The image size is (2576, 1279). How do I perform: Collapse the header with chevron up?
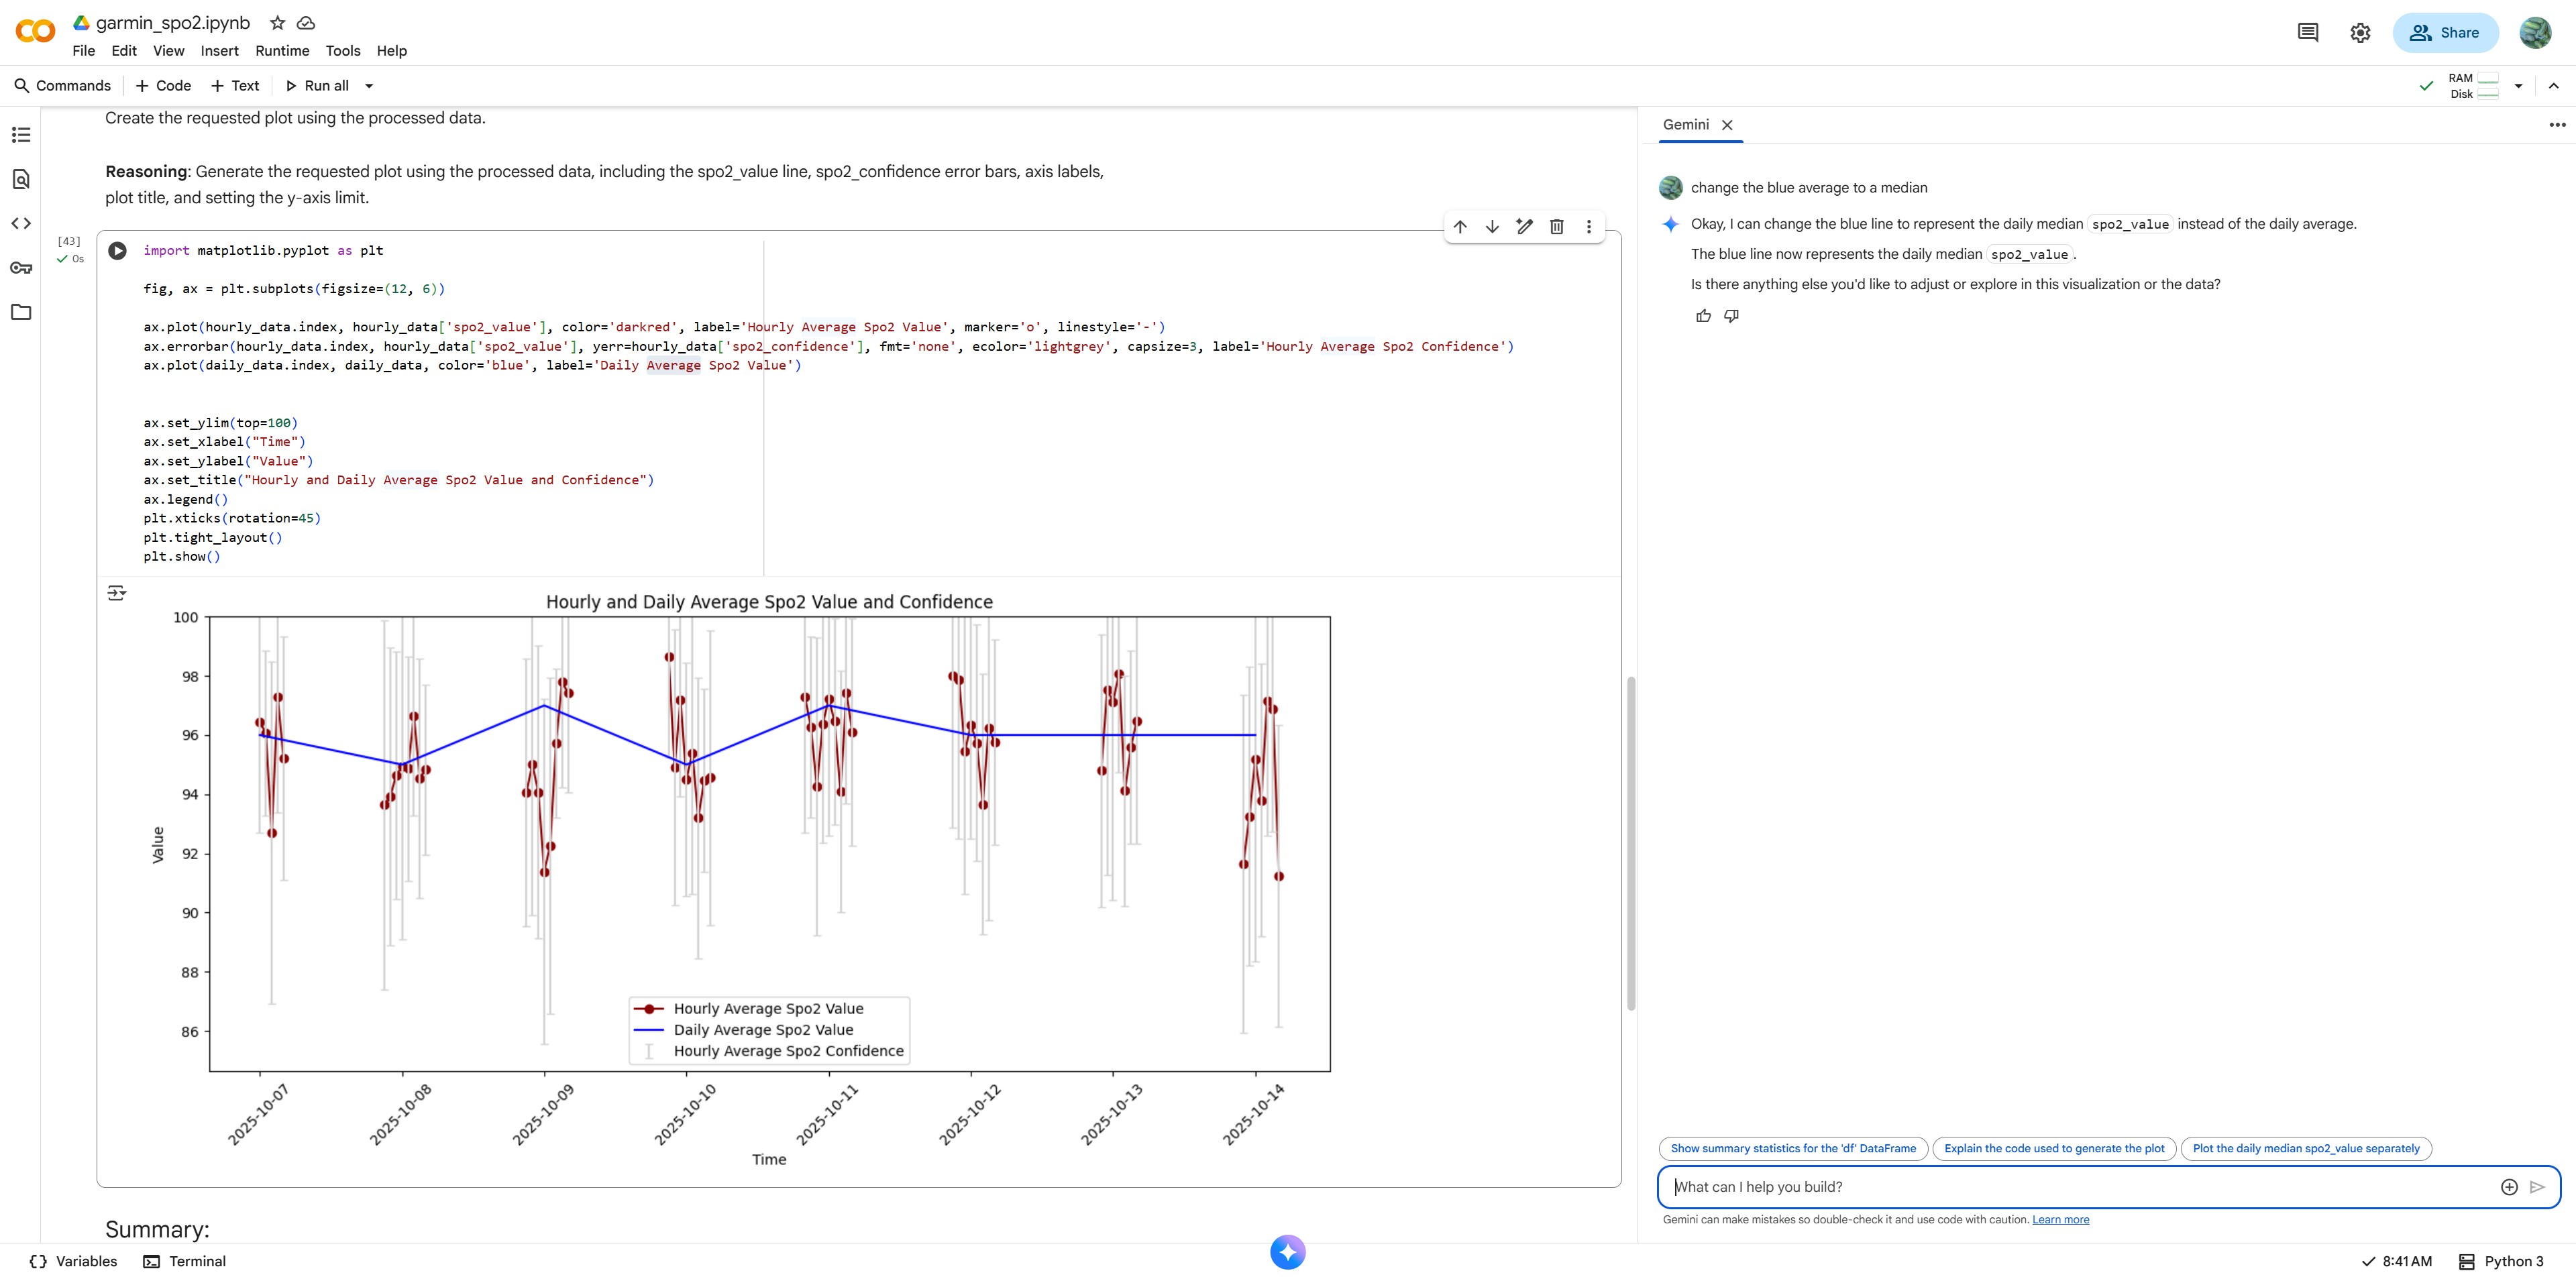[2553, 86]
